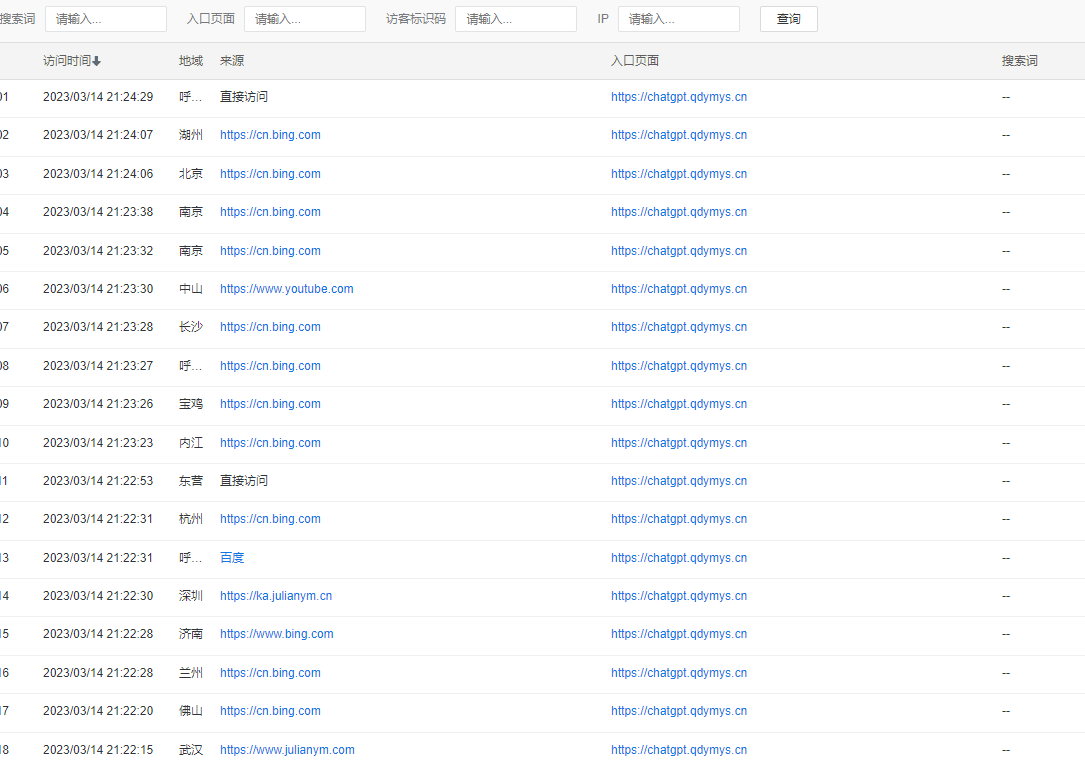Open bing source link in 杭州 row
The width and height of the screenshot is (1085, 764).
(x=270, y=519)
